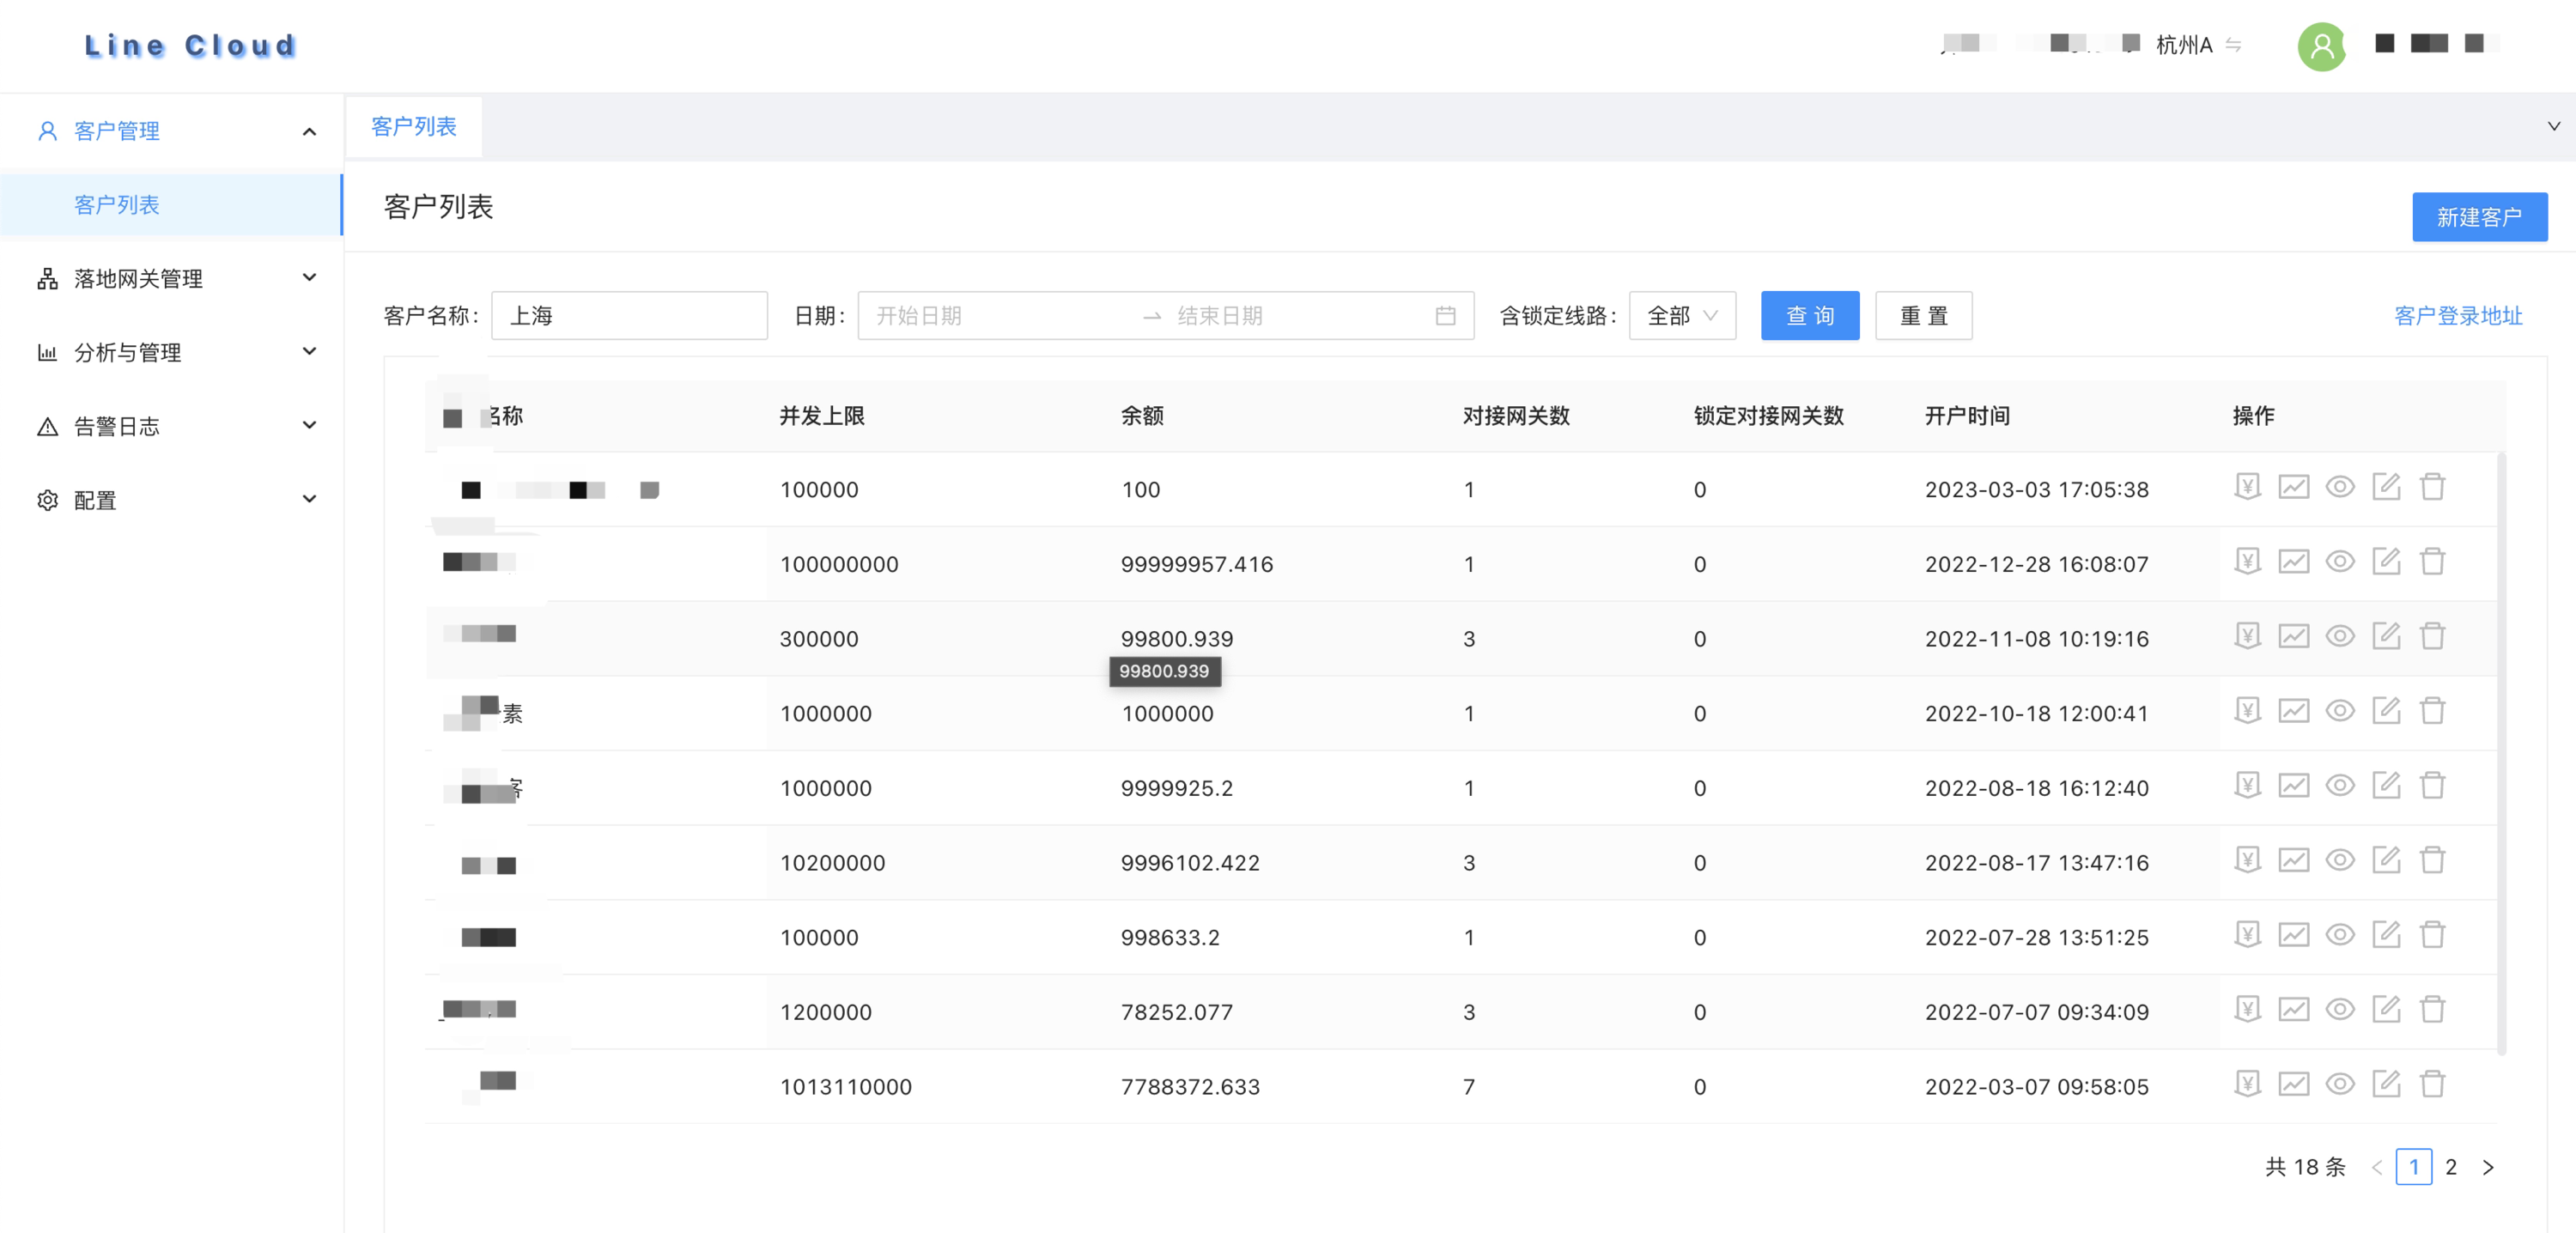Delete customer in 2022-03-07 row
Image resolution: width=2576 pixels, height=1233 pixels.
click(x=2432, y=1084)
